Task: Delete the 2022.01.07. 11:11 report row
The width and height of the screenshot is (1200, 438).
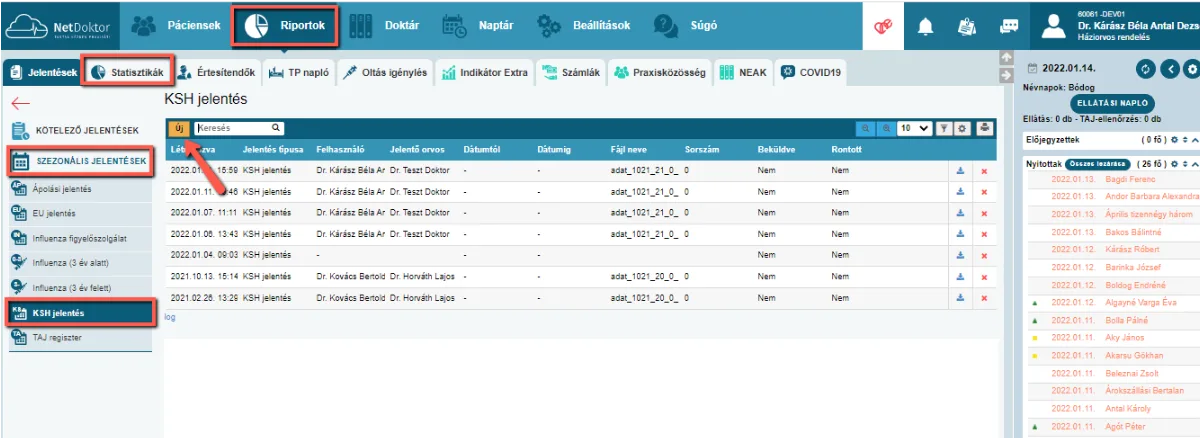Action: (x=984, y=214)
